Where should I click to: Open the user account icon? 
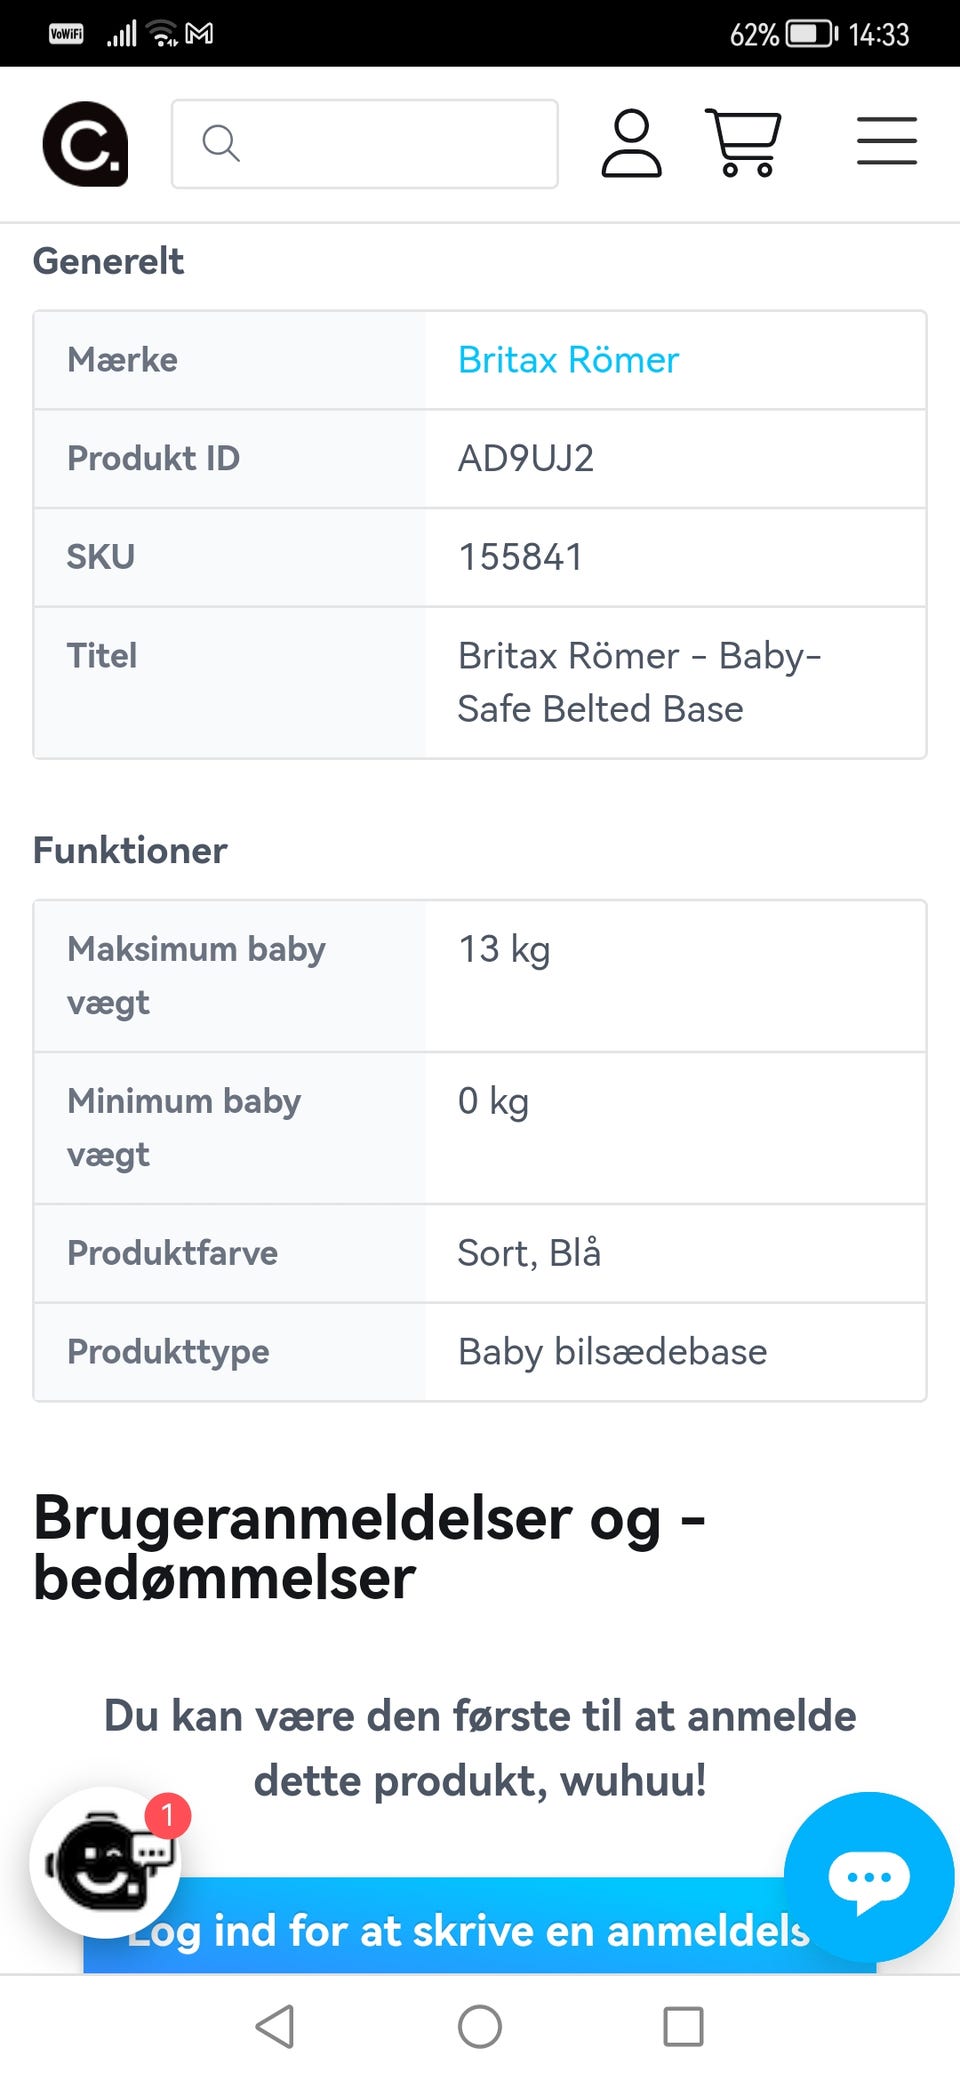tap(631, 144)
